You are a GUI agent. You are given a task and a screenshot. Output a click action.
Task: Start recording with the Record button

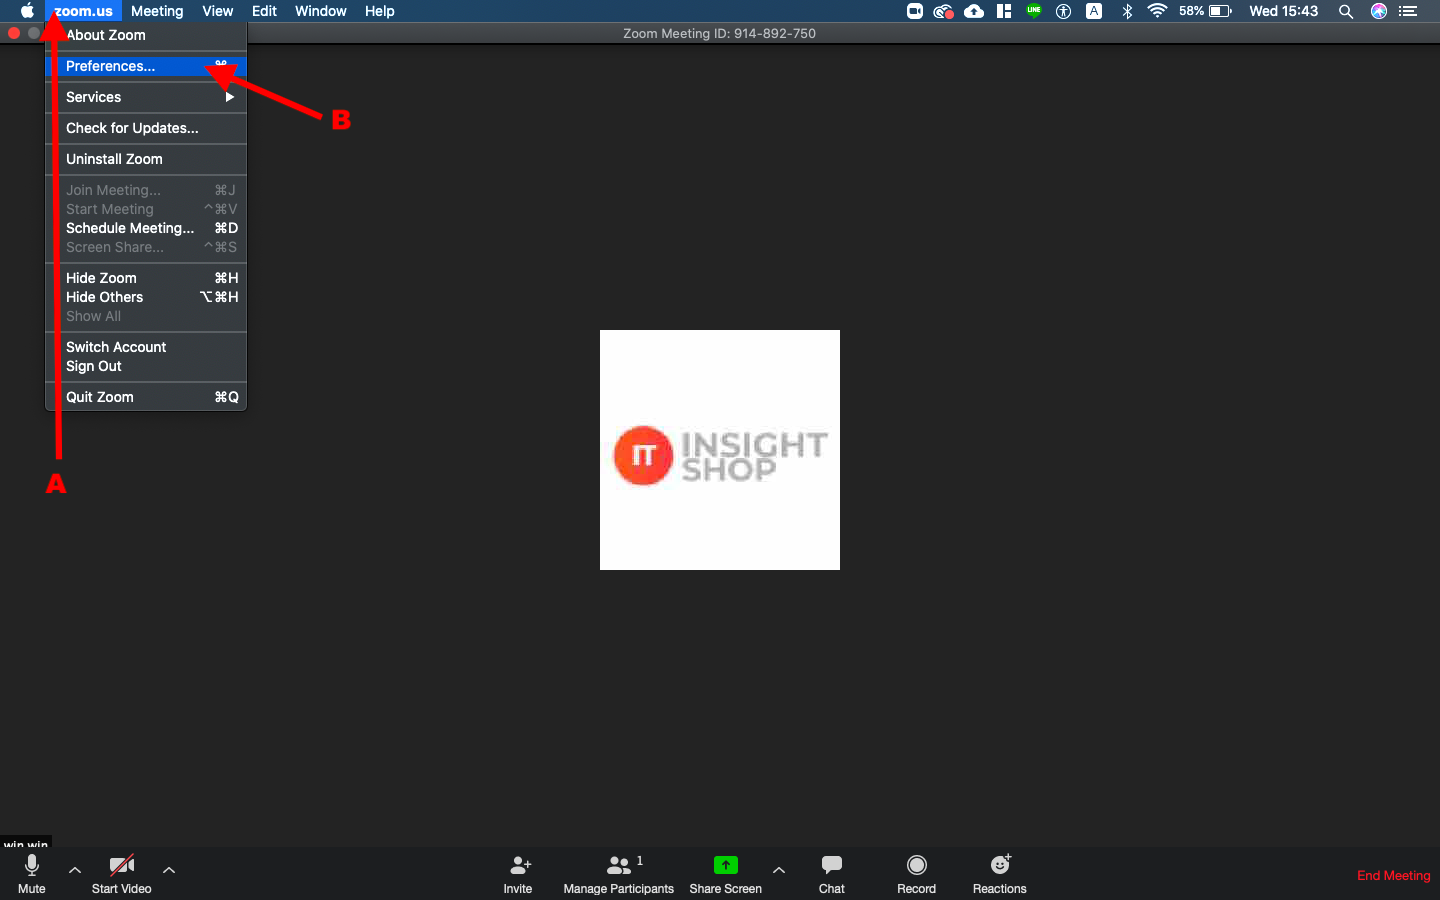[x=916, y=873]
